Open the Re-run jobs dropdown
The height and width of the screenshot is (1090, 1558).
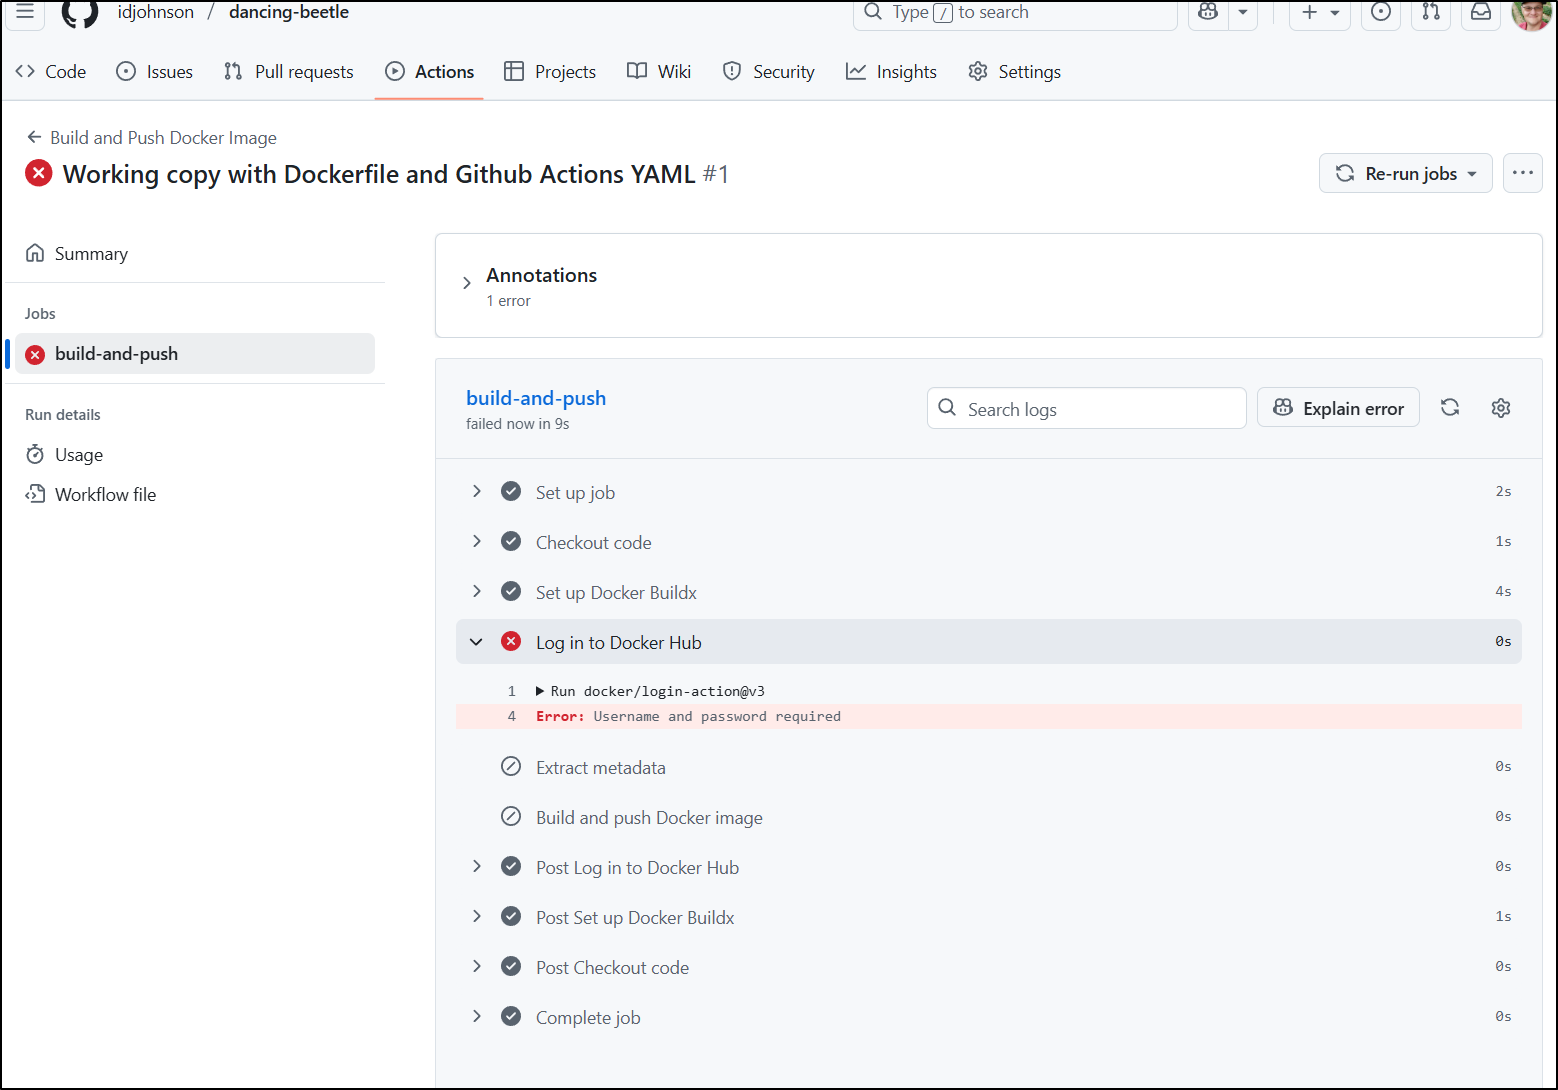click(x=1405, y=173)
